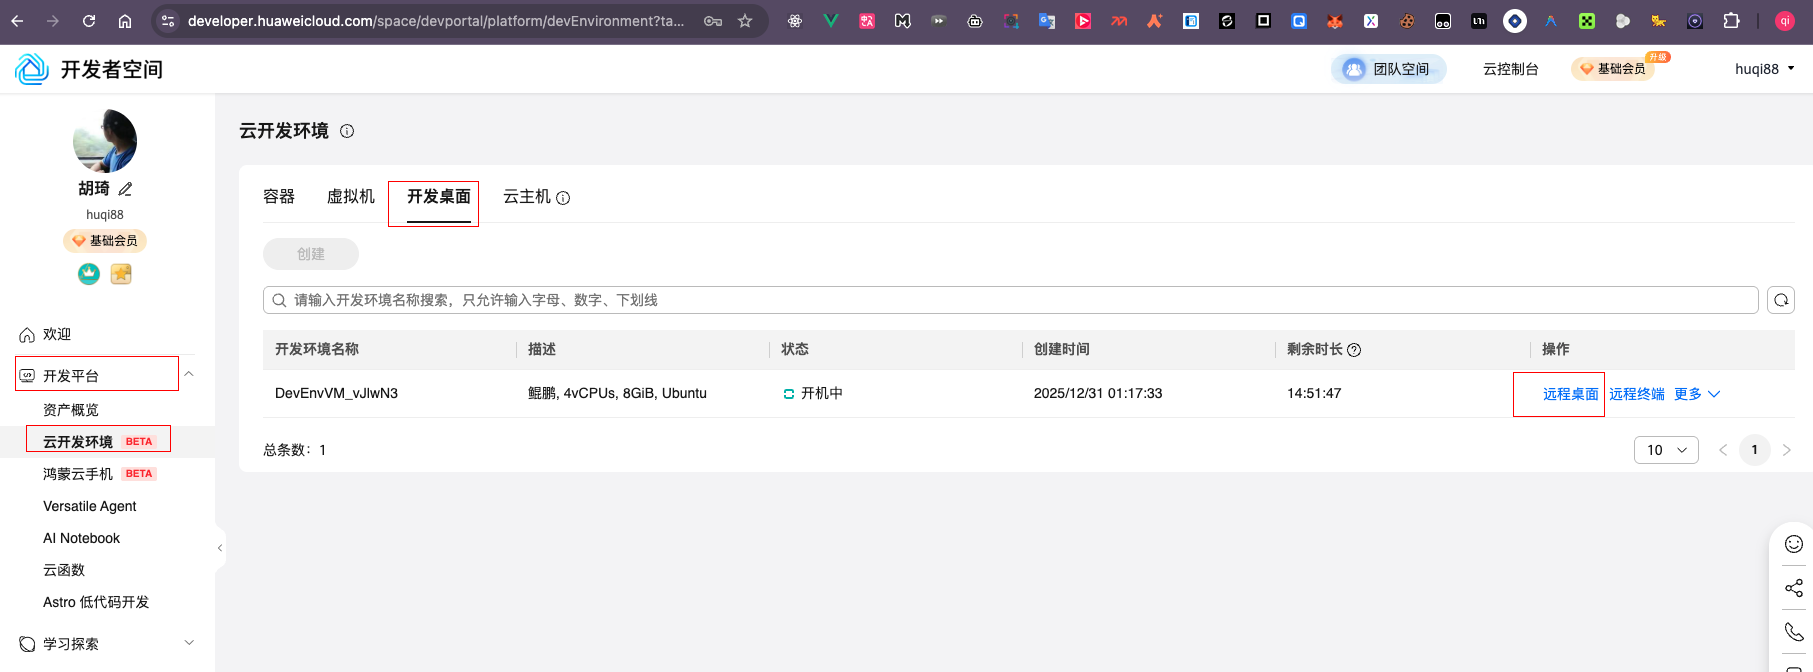Image resolution: width=1813 pixels, height=672 pixels.
Task: Click the browser address bar
Action: point(435,21)
